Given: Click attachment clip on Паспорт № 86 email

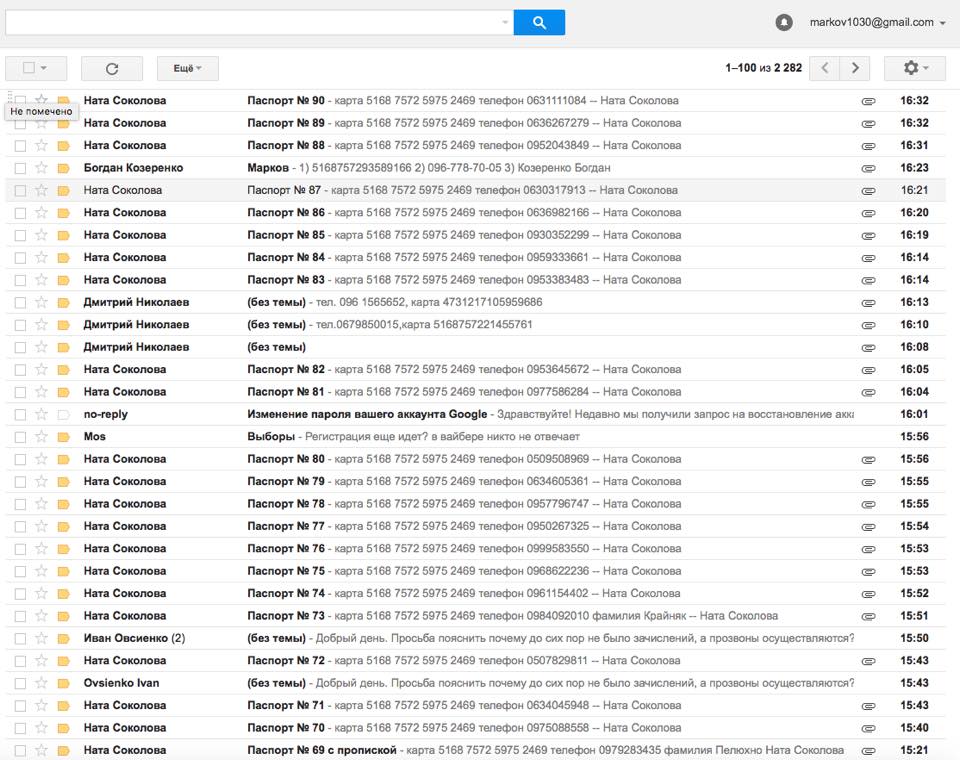Looking at the screenshot, I should tap(868, 213).
